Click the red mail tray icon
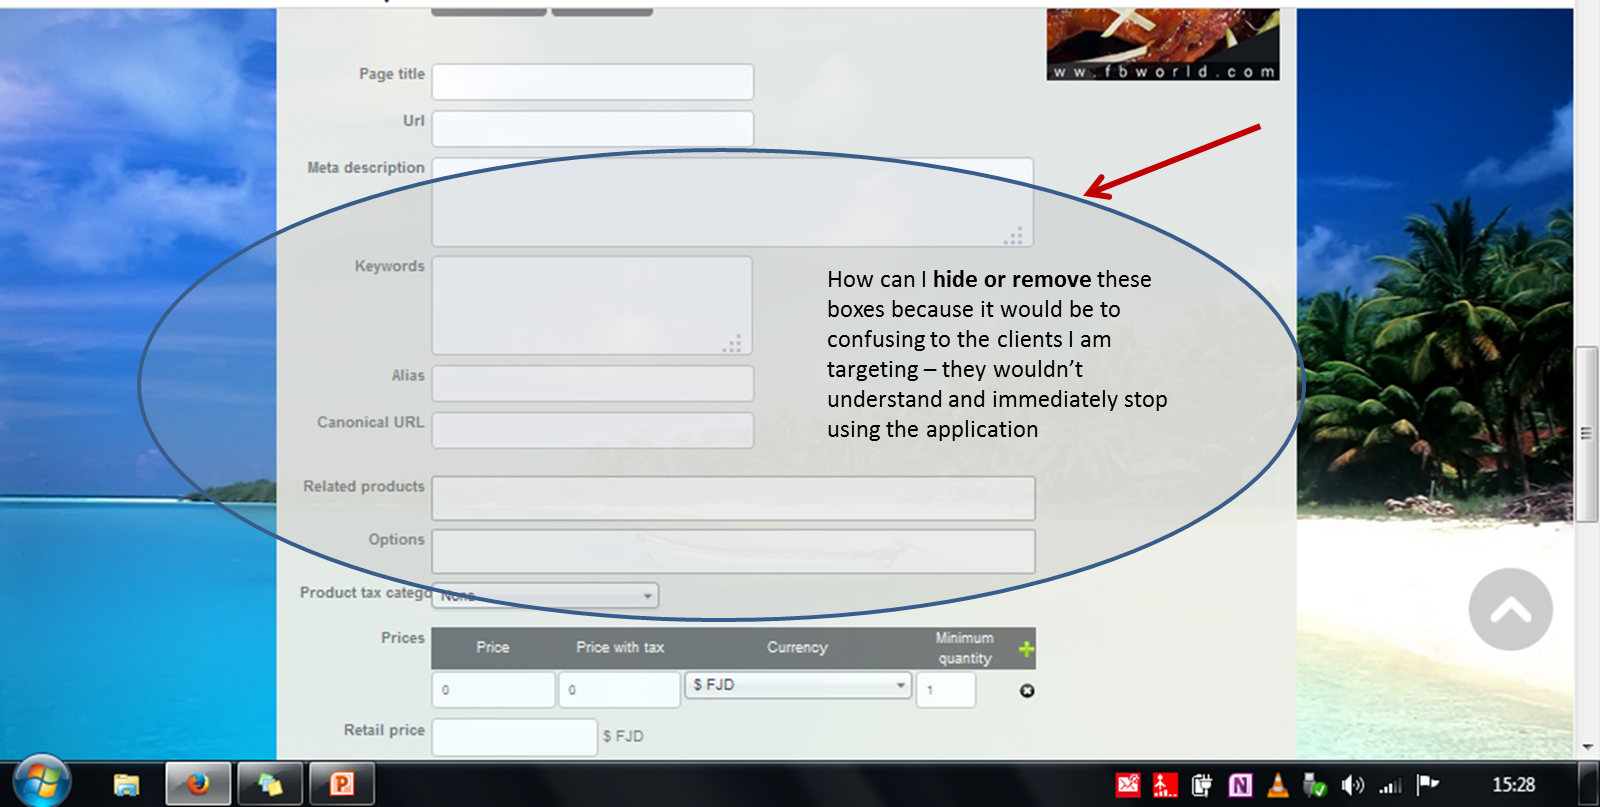The image size is (1600, 807). (1128, 785)
